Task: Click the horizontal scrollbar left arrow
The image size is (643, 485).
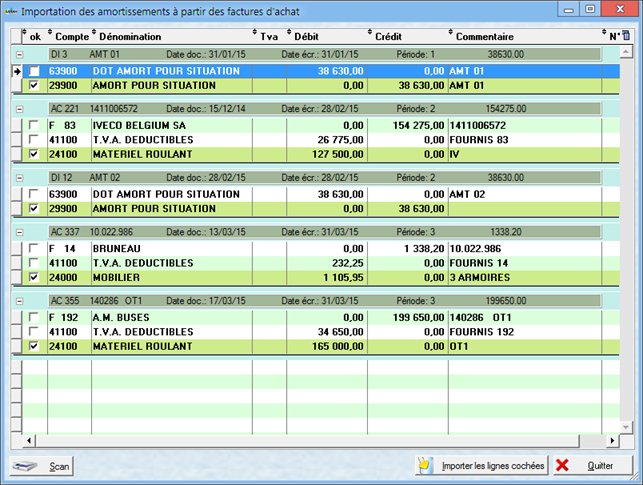Action: pyautogui.click(x=29, y=441)
